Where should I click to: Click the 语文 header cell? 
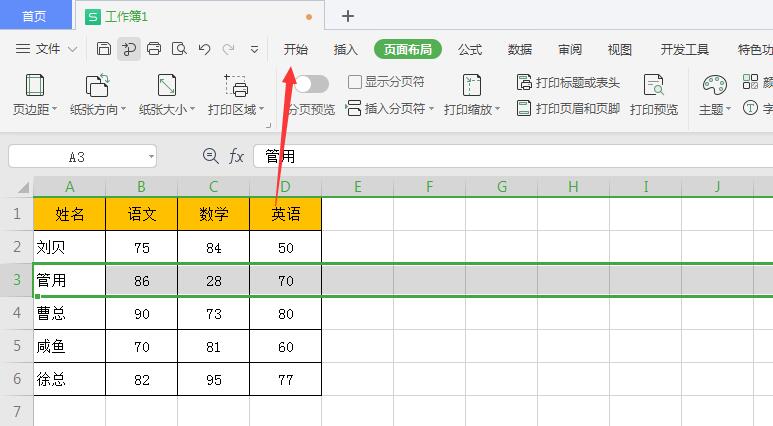pos(141,214)
